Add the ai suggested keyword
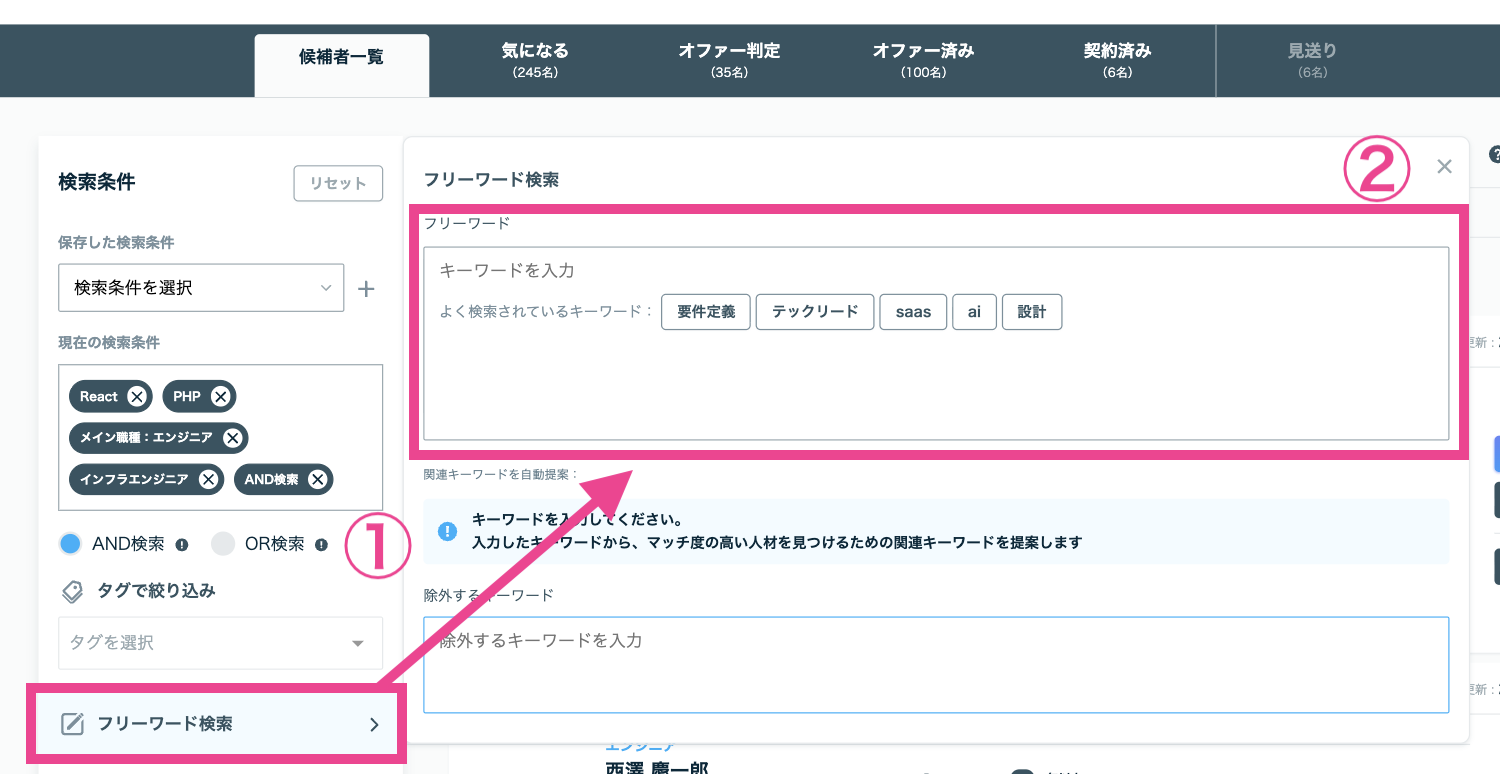This screenshot has height=774, width=1500. click(x=974, y=312)
